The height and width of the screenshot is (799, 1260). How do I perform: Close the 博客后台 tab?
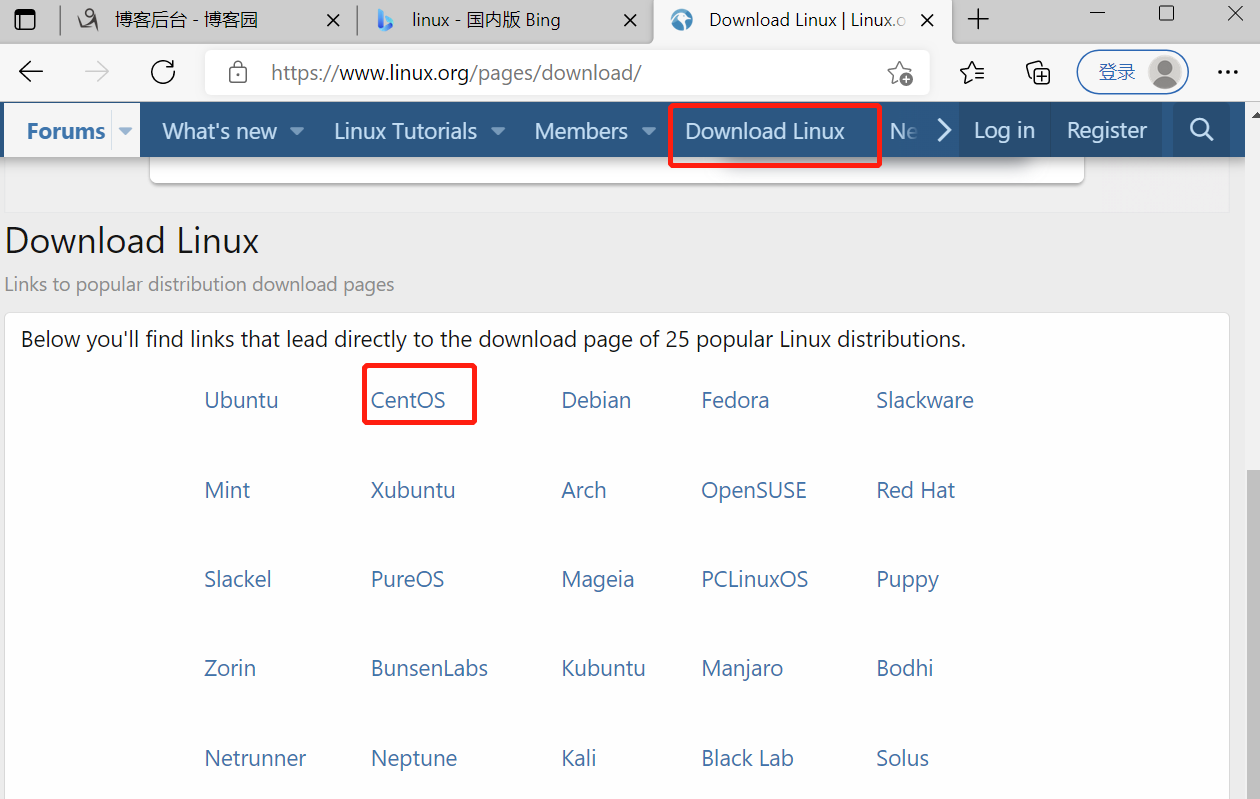pyautogui.click(x=333, y=20)
